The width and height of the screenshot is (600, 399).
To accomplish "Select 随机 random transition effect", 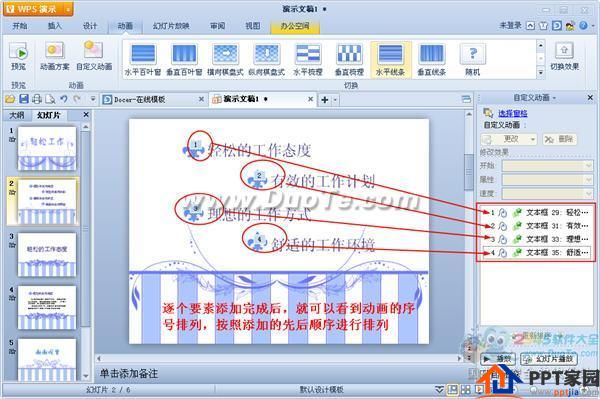I will tap(473, 59).
